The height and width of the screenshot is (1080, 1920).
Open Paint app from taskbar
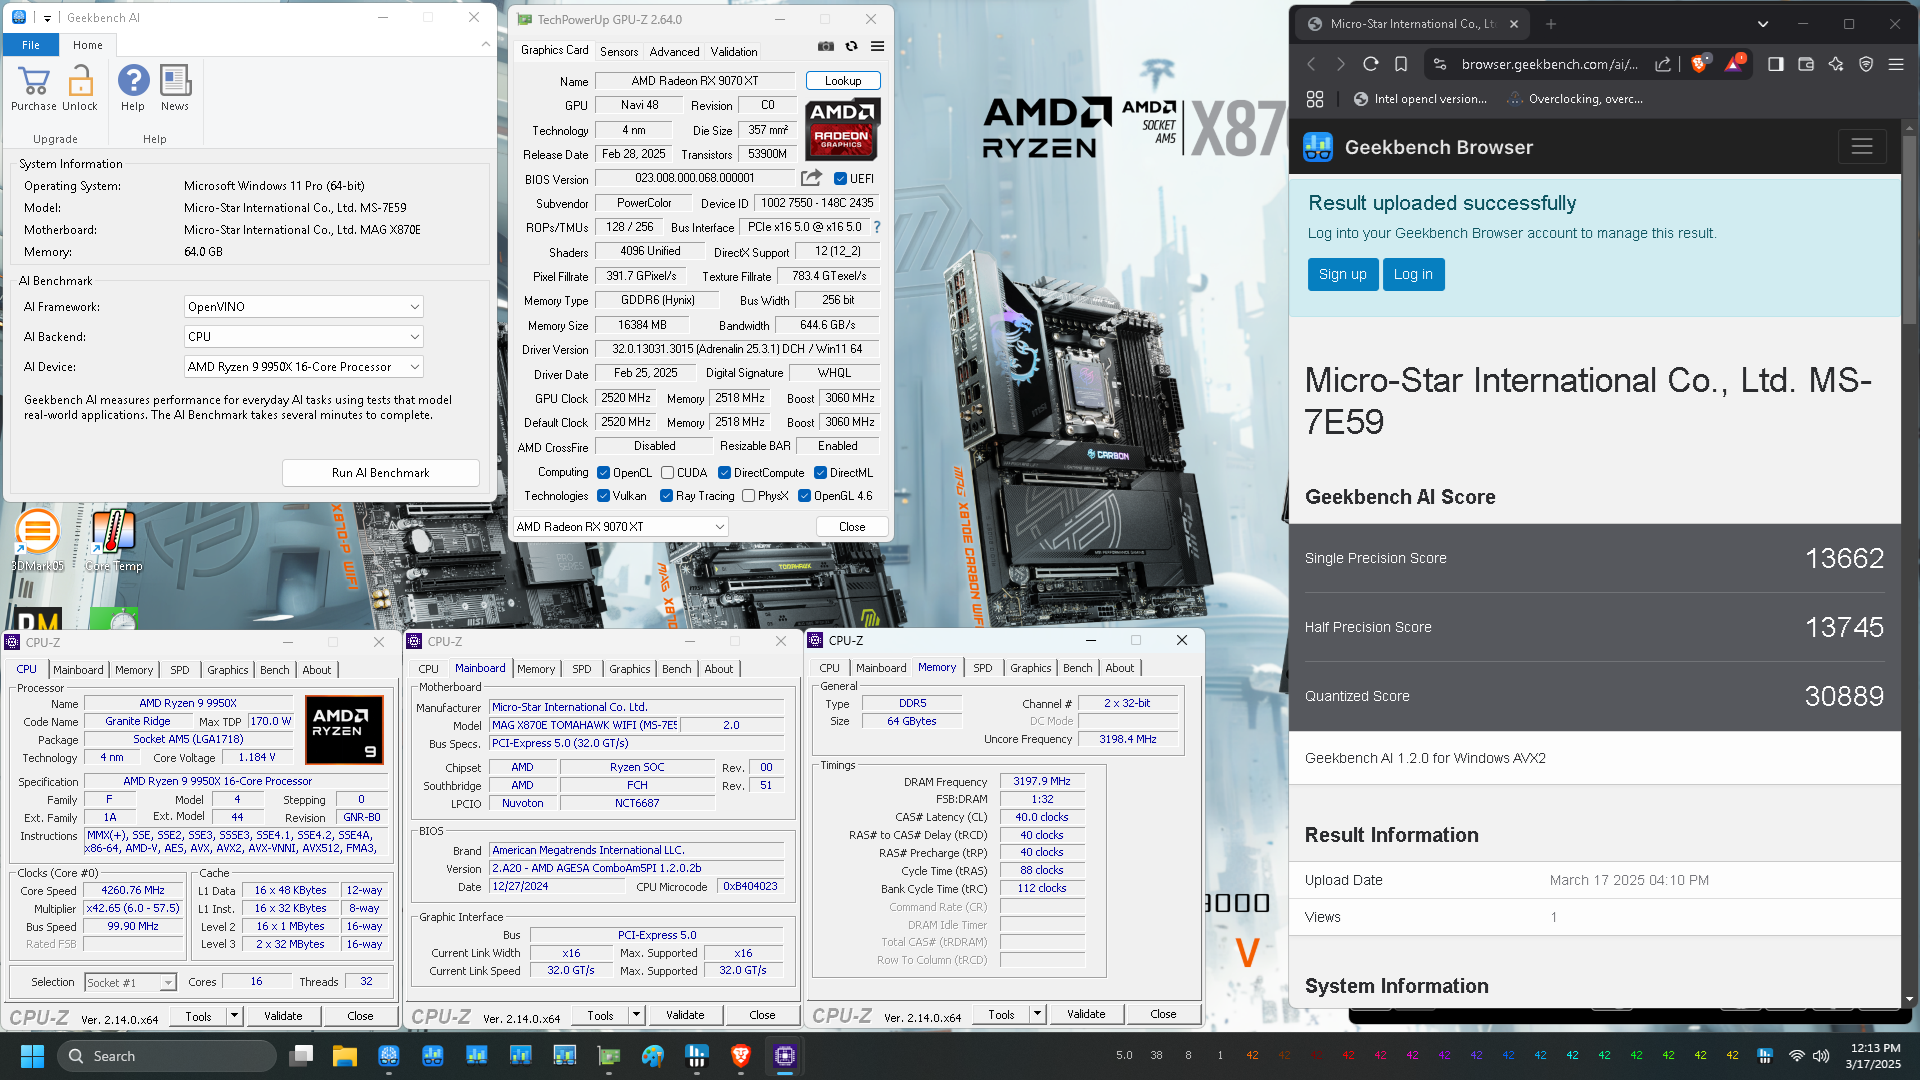[653, 1056]
